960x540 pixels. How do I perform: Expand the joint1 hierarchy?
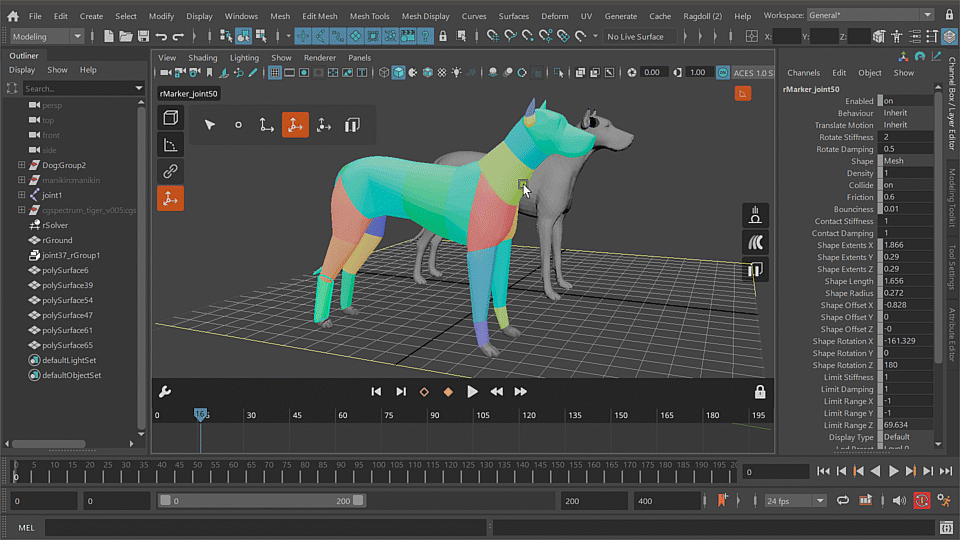(21, 195)
